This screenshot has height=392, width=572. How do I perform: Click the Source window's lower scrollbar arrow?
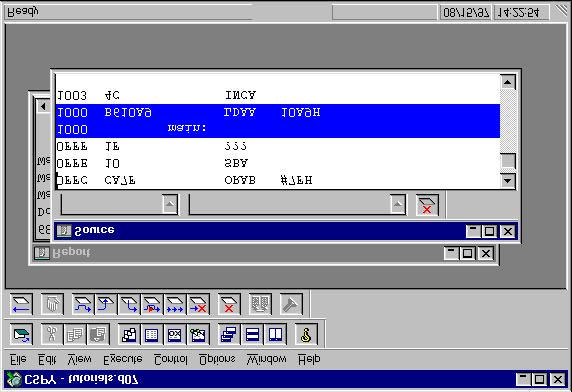pos(507,180)
